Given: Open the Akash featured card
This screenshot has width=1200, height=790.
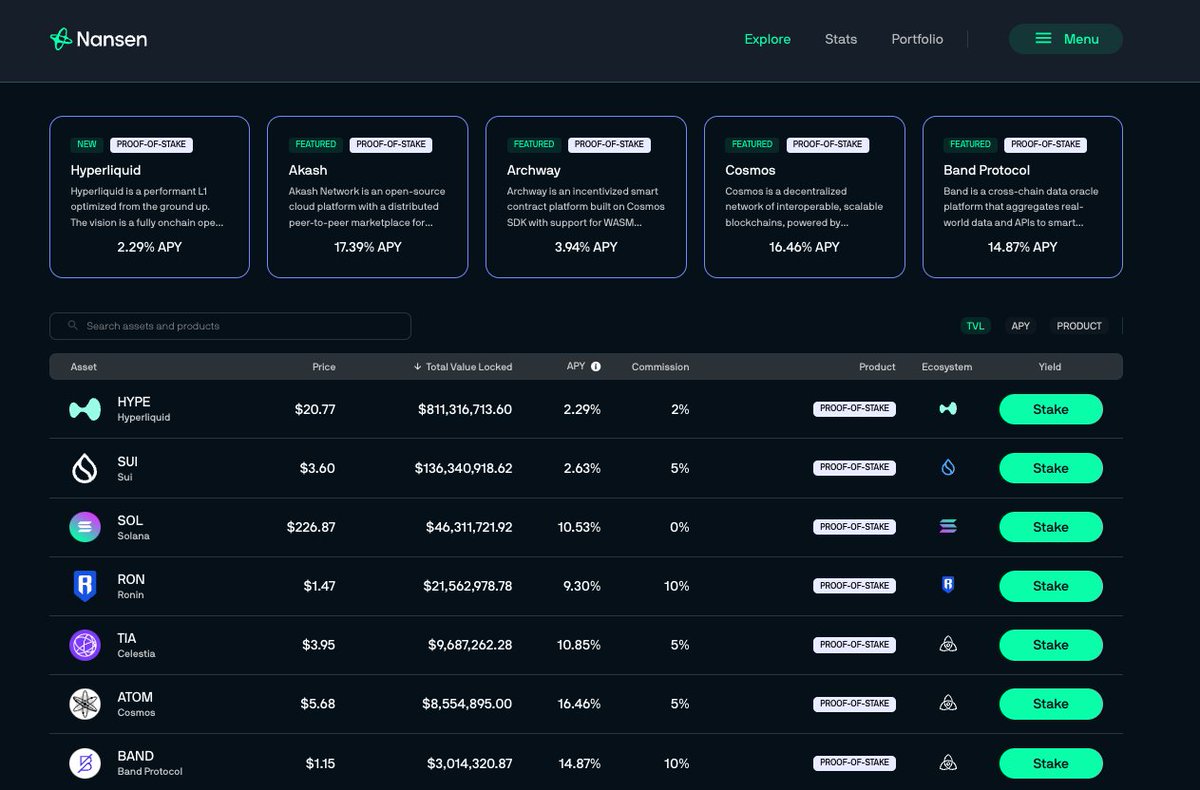Looking at the screenshot, I should coord(367,197).
